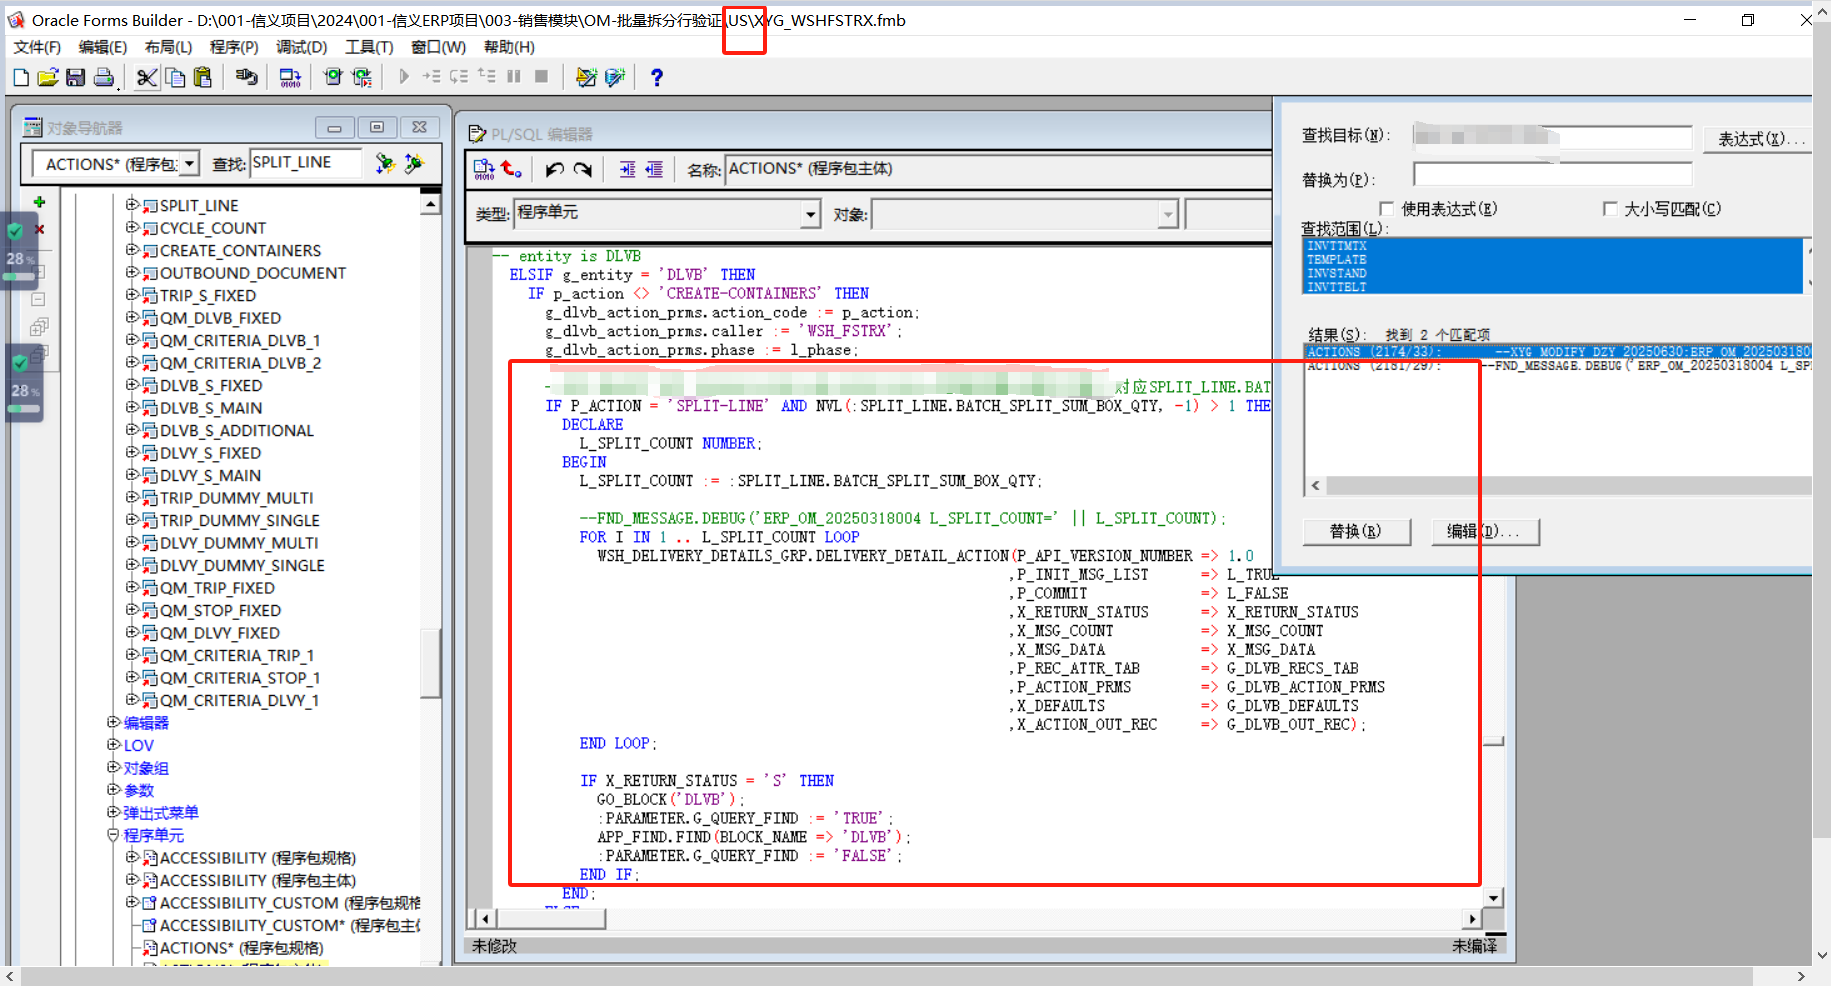Expand the SPLIT_LINE tree node
Screen dimensions: 1831x986
coord(133,205)
